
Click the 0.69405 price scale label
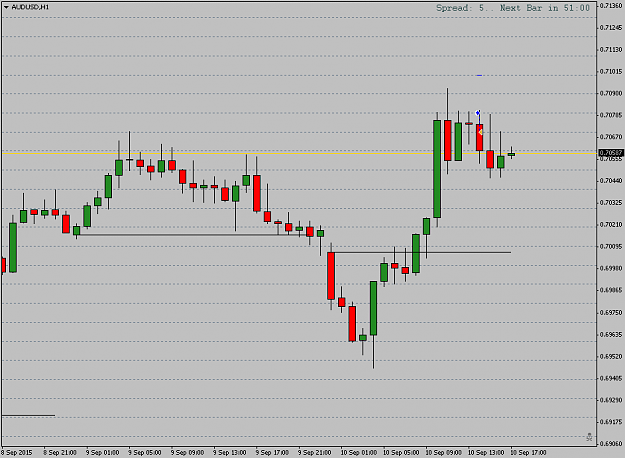click(611, 378)
